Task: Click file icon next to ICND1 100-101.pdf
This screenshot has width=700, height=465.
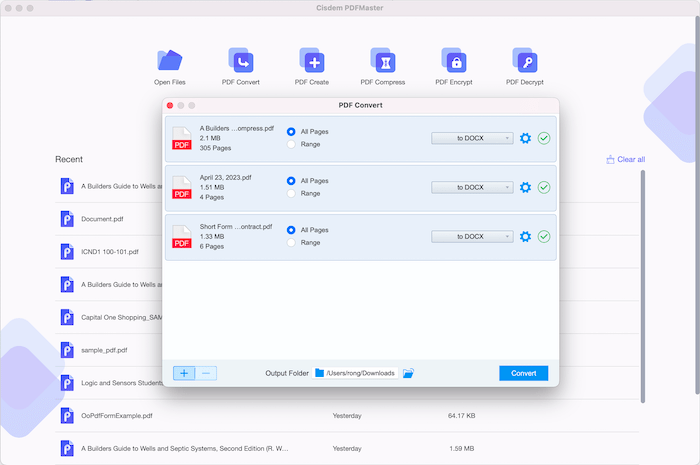Action: 67,252
